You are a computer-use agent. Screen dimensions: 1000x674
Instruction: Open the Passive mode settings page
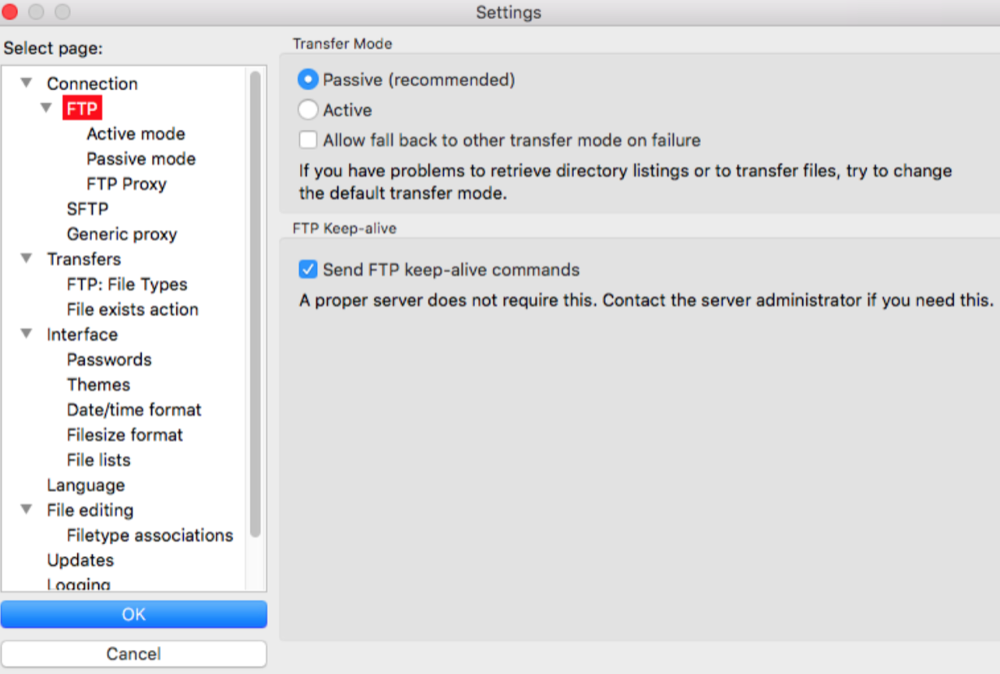141,159
